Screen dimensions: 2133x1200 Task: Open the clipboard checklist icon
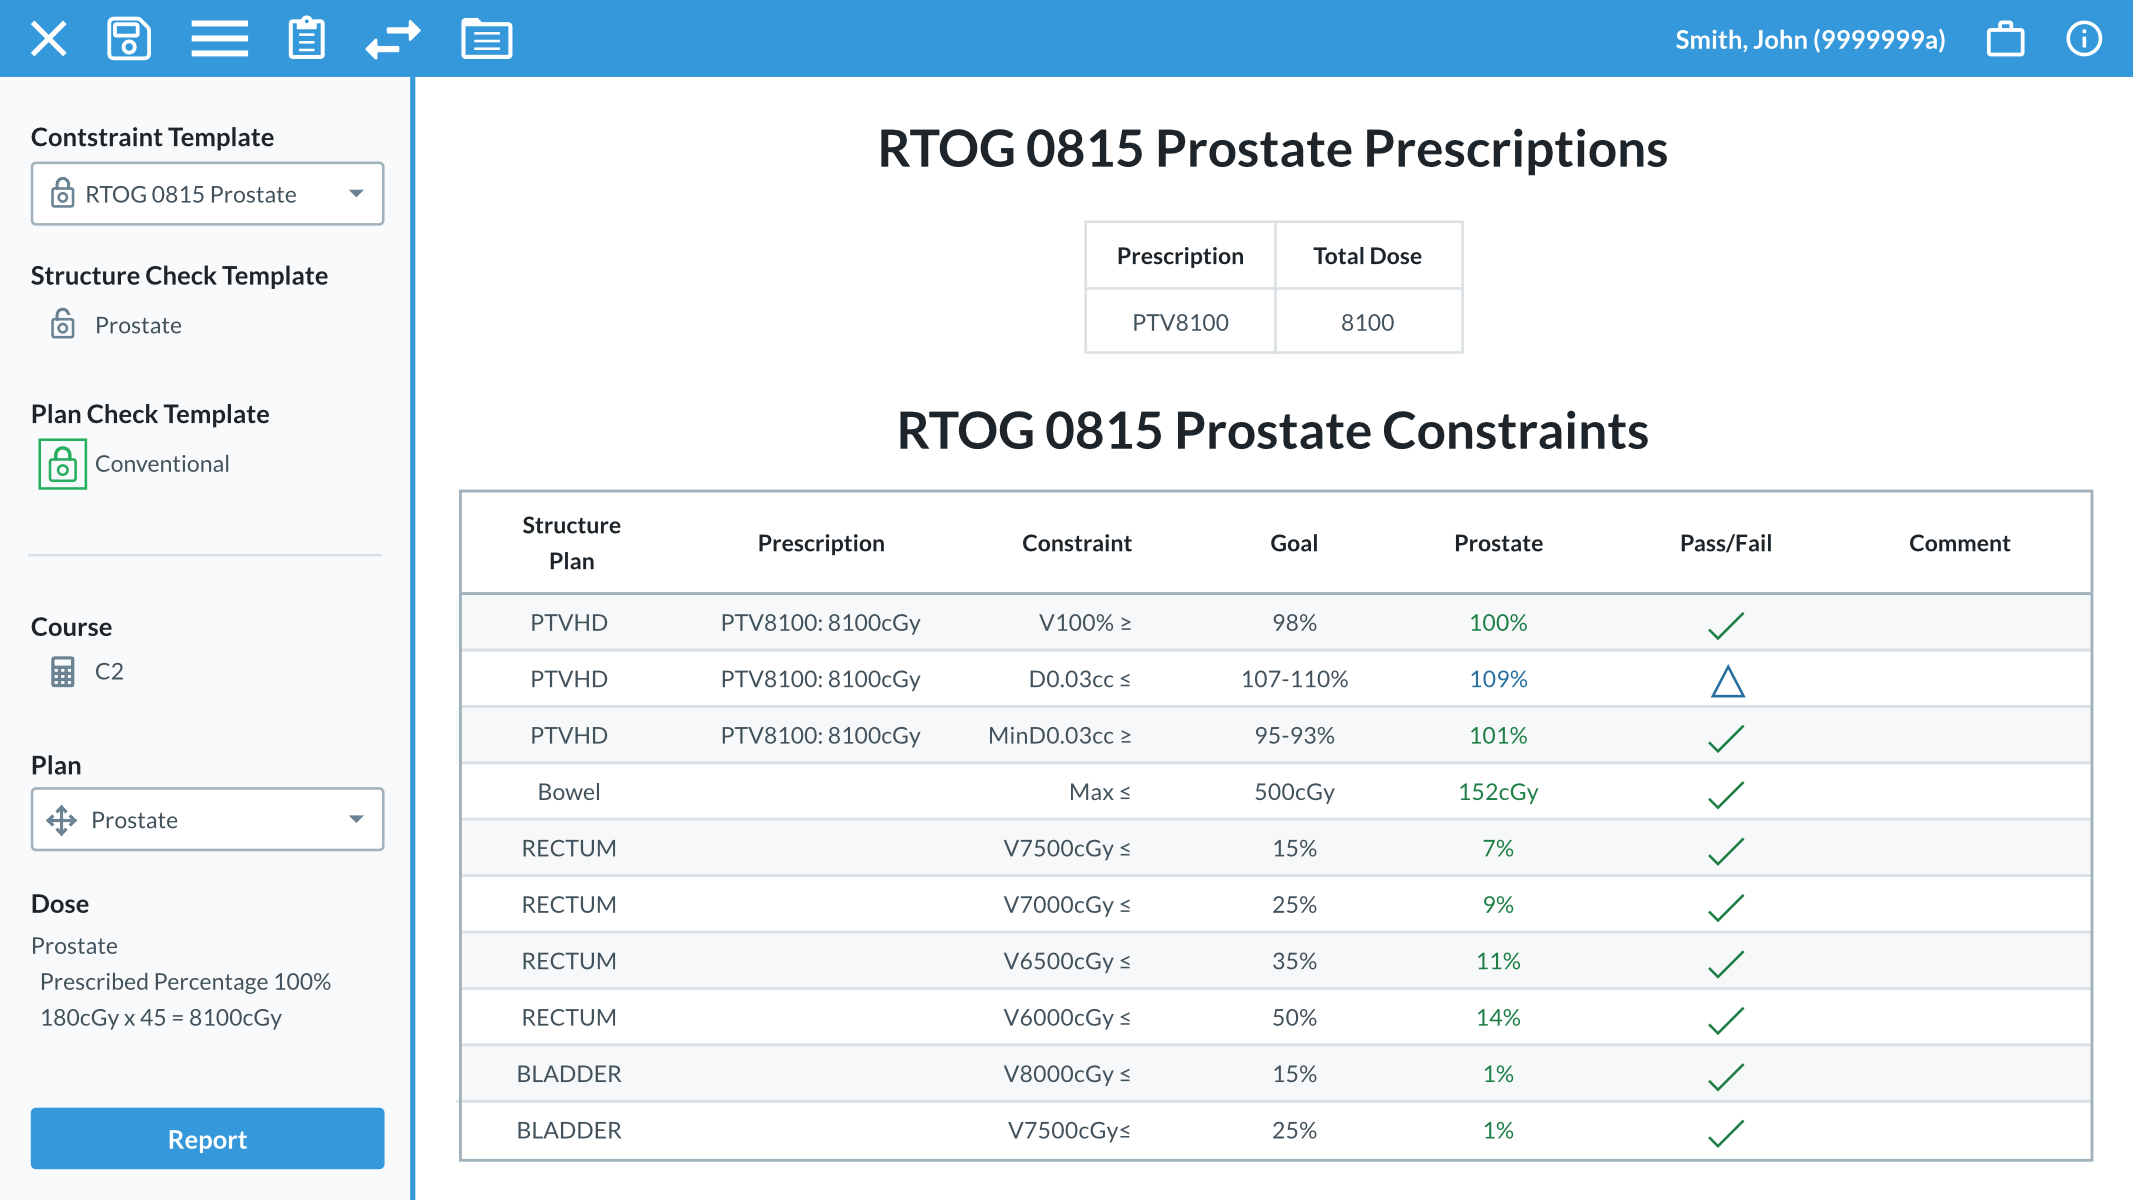click(x=306, y=39)
